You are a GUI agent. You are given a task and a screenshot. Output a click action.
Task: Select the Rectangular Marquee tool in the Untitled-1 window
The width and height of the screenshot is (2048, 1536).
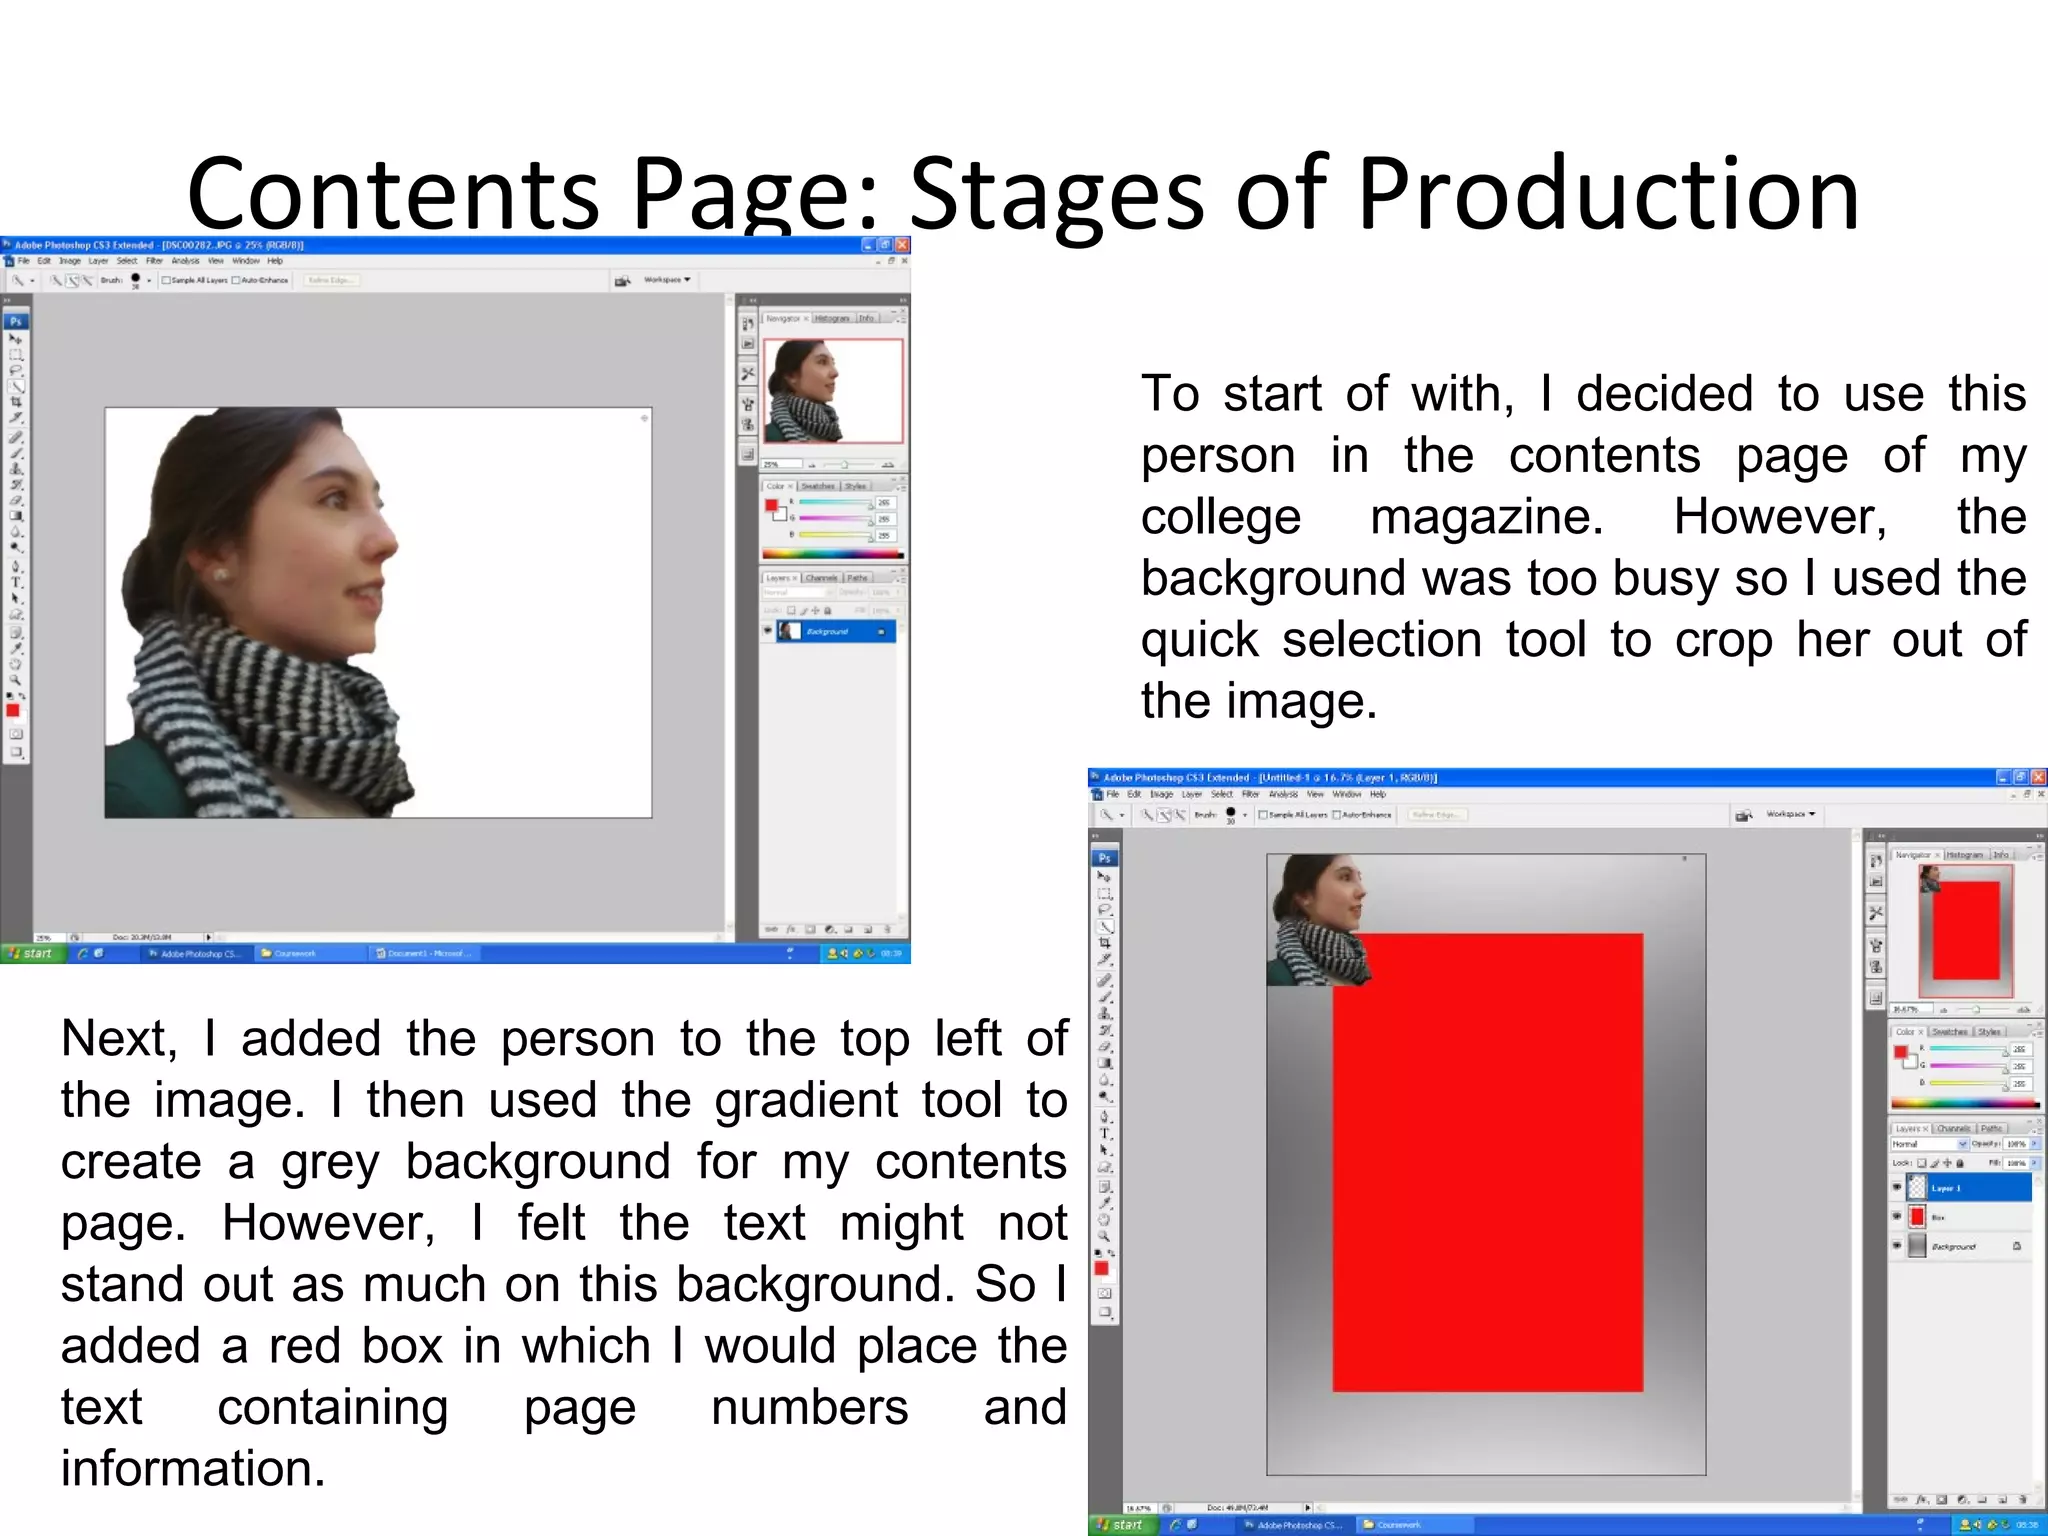pos(1104,894)
